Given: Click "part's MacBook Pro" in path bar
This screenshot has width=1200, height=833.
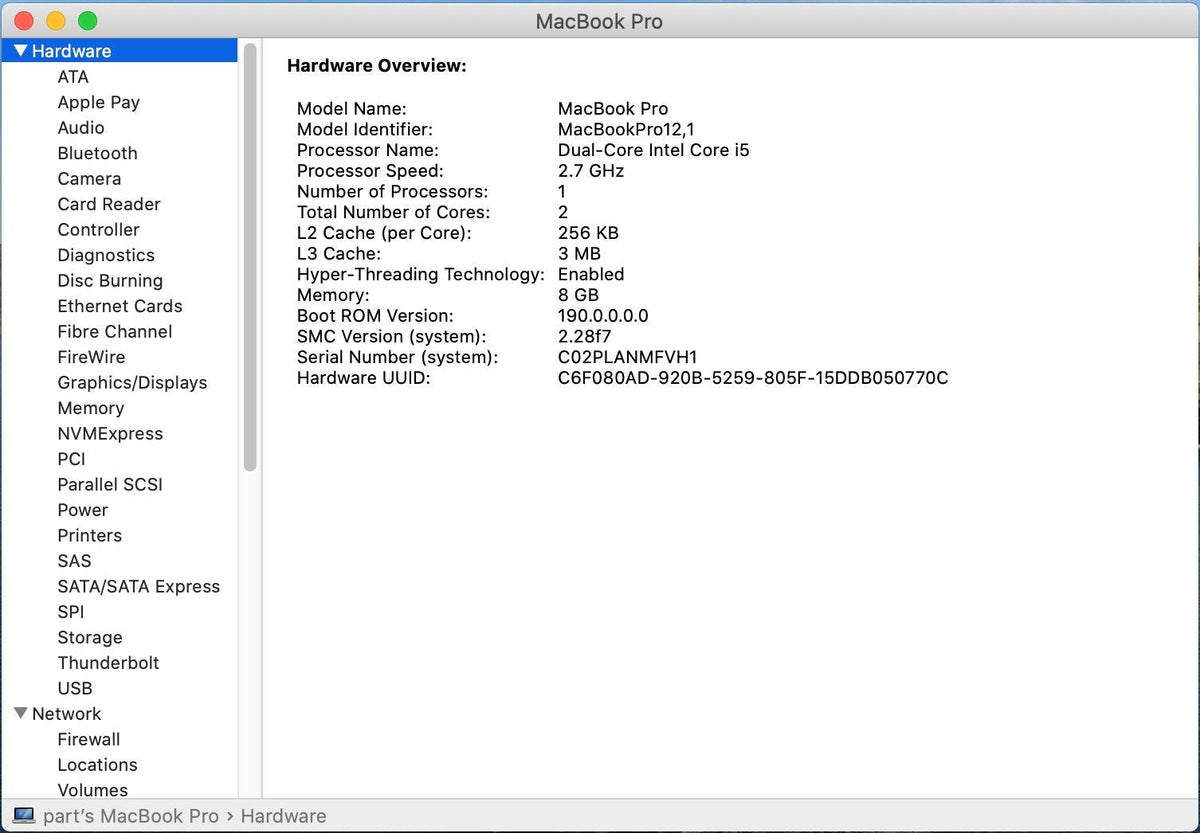Looking at the screenshot, I should pos(131,816).
